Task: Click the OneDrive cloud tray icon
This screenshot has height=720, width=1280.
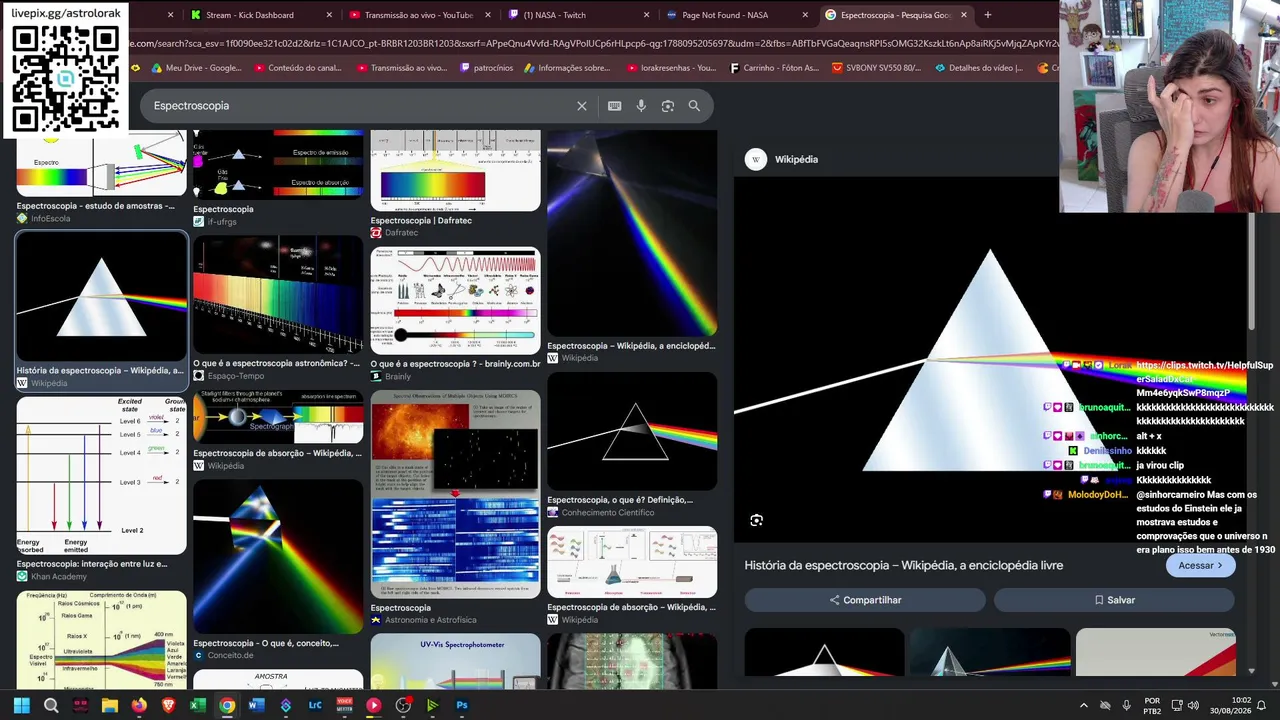Action: click(1105, 705)
